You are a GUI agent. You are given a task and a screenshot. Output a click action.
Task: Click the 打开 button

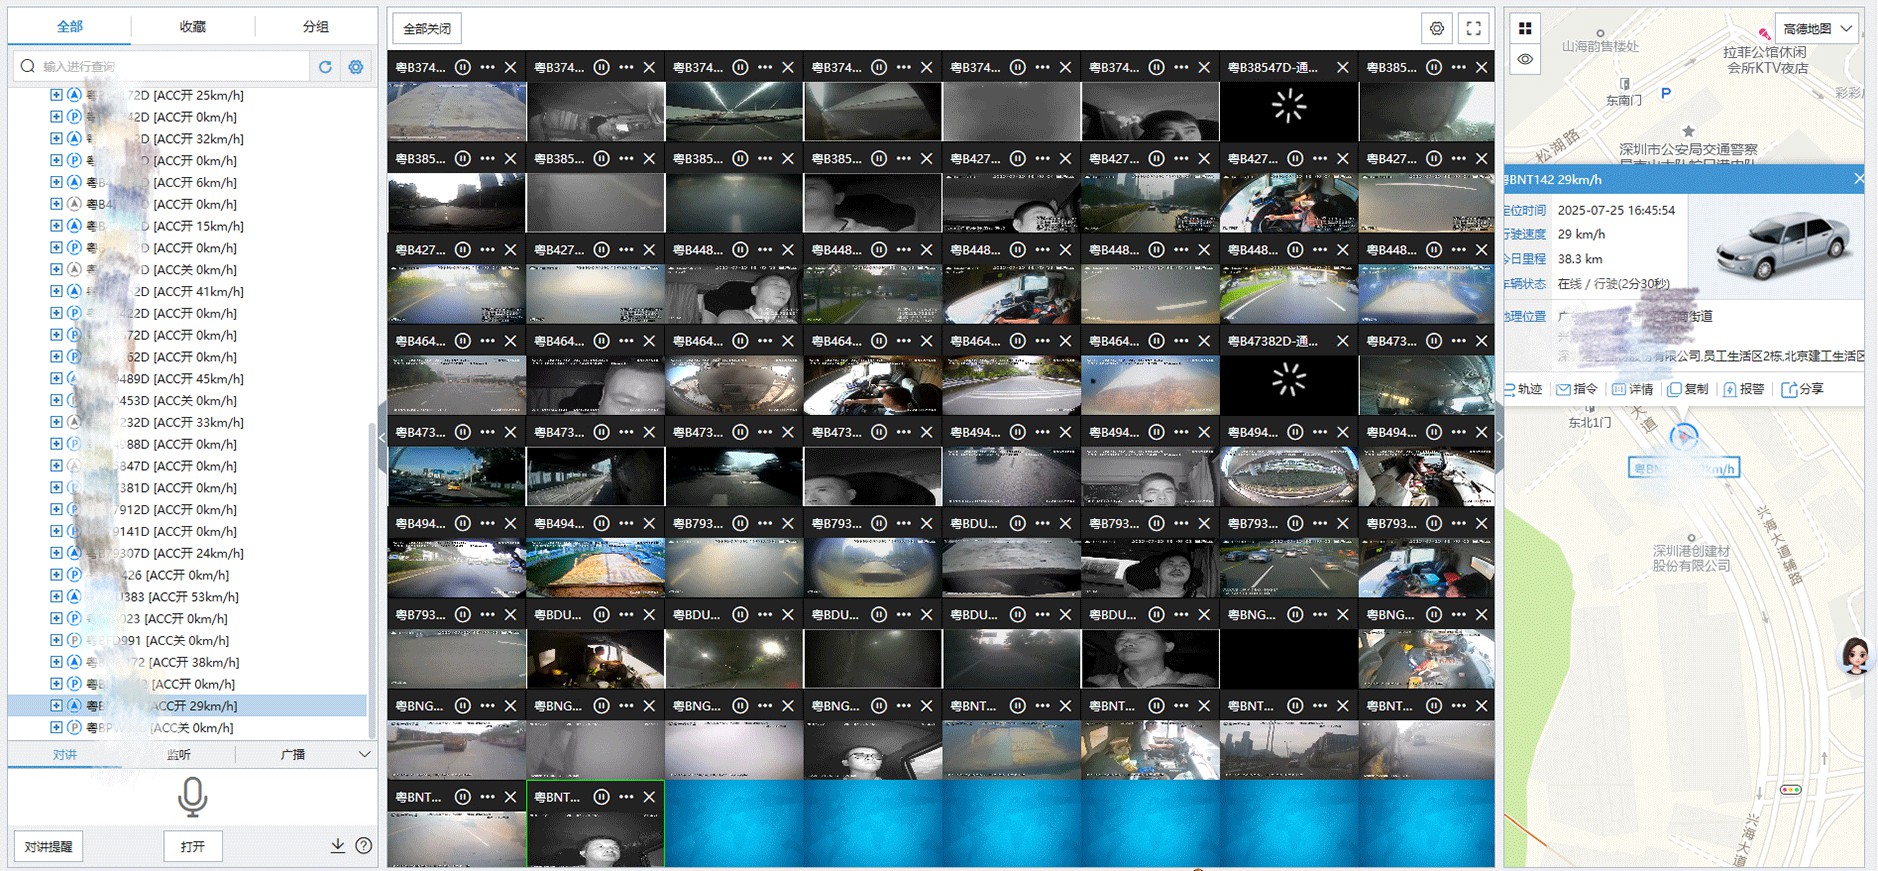193,846
